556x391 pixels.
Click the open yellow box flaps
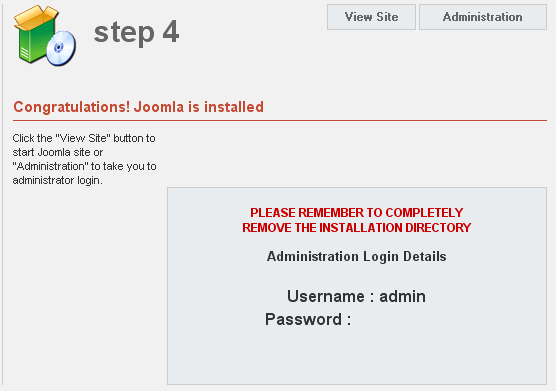click(x=35, y=17)
